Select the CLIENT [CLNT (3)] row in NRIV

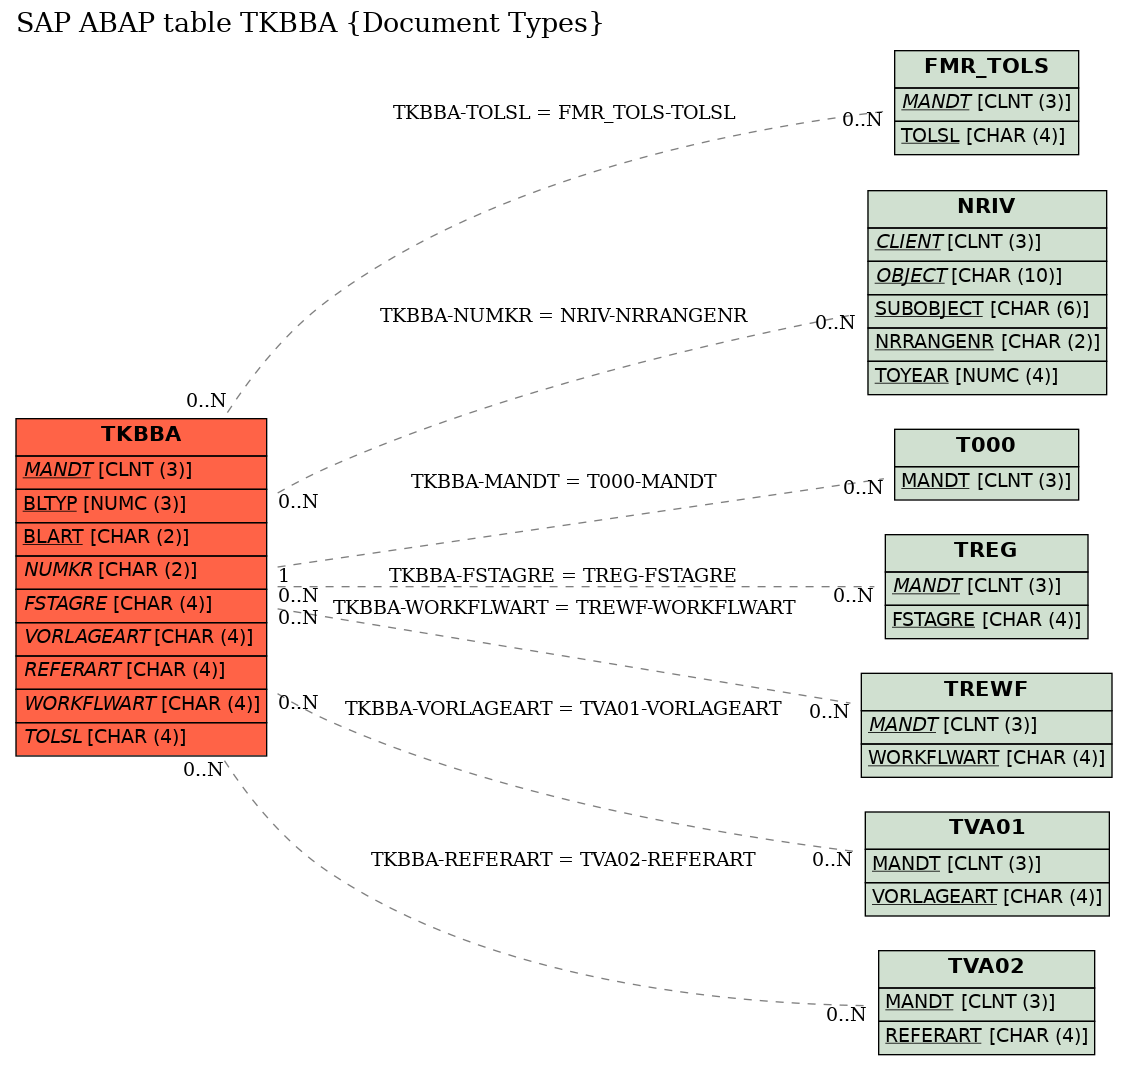click(987, 245)
